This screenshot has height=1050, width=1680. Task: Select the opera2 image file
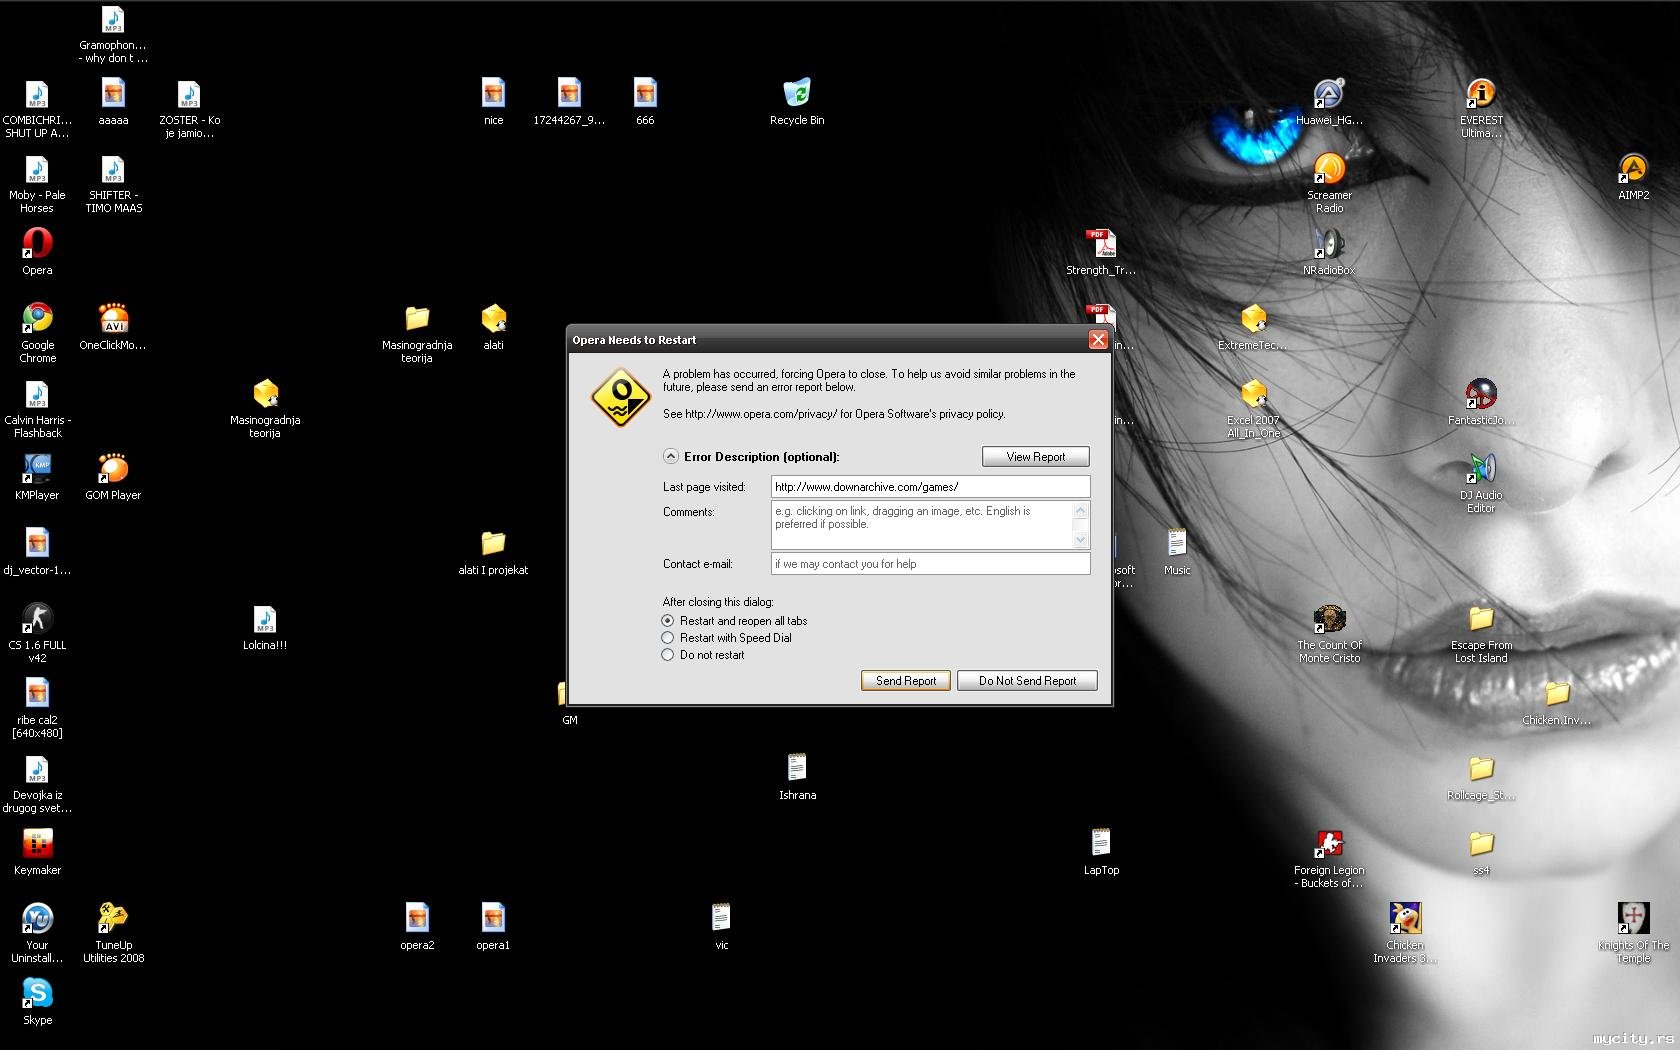click(x=417, y=919)
